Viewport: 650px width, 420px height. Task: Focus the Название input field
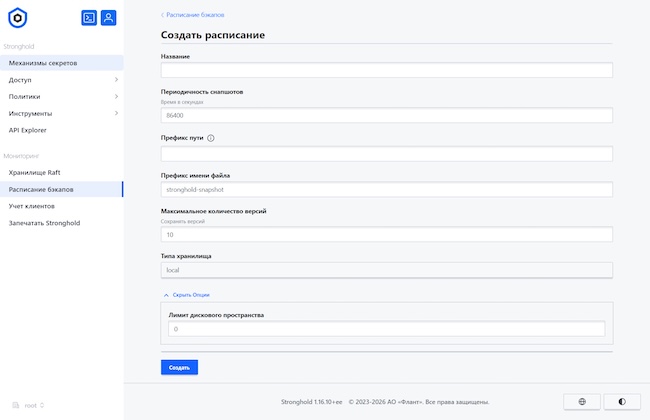click(386, 70)
